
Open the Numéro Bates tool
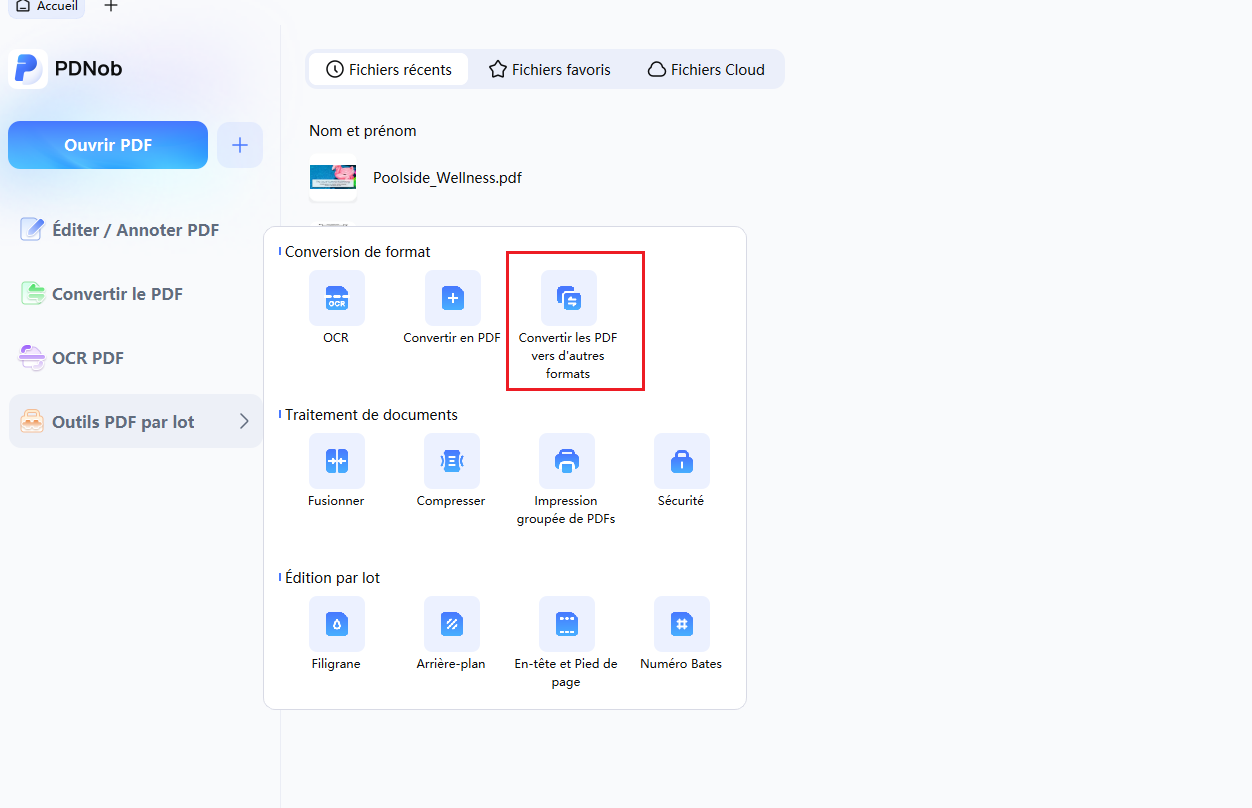point(682,624)
